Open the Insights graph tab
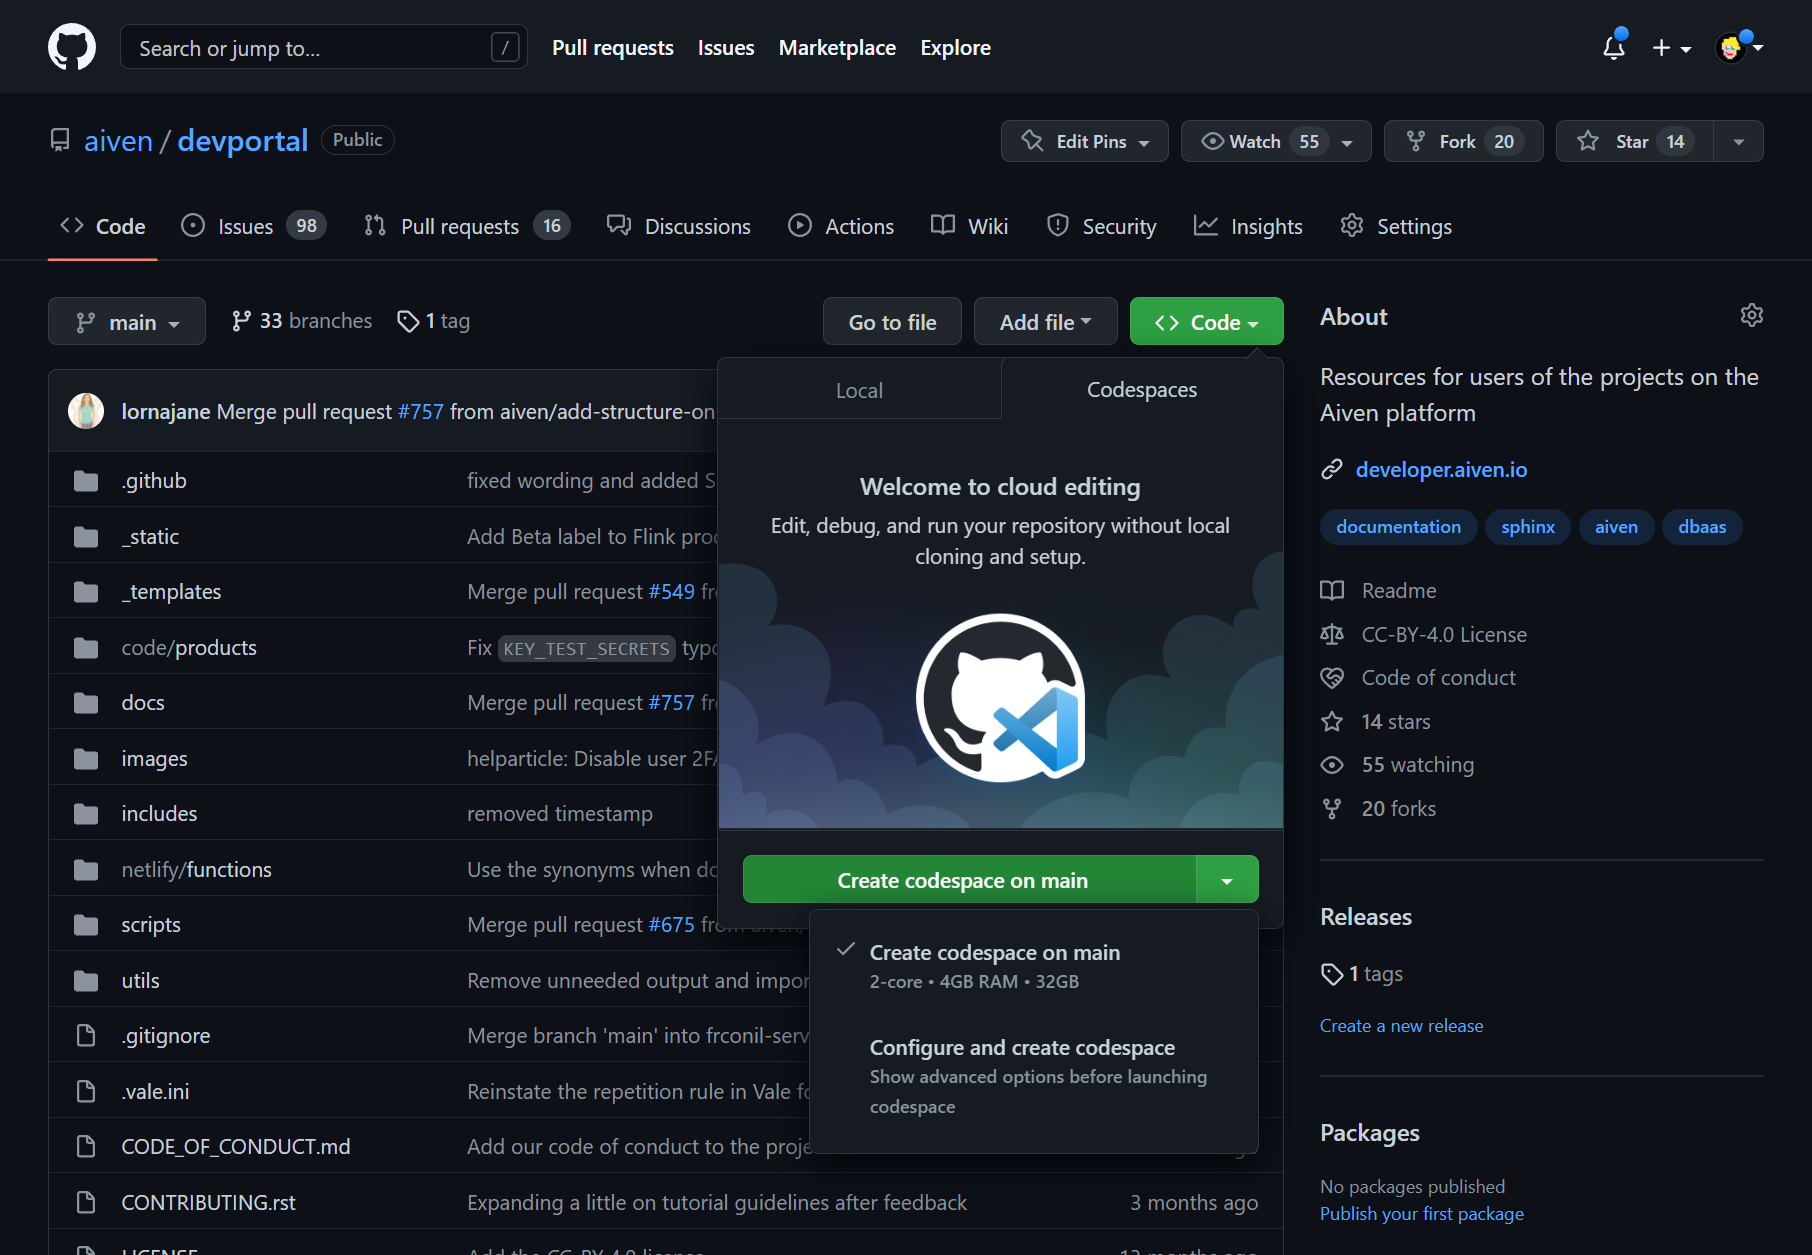1812x1255 pixels. (1248, 226)
